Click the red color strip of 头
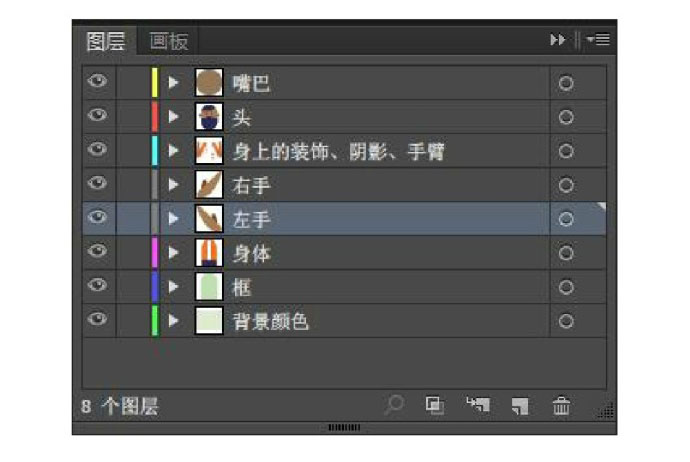The image size is (690, 462). pos(154,117)
